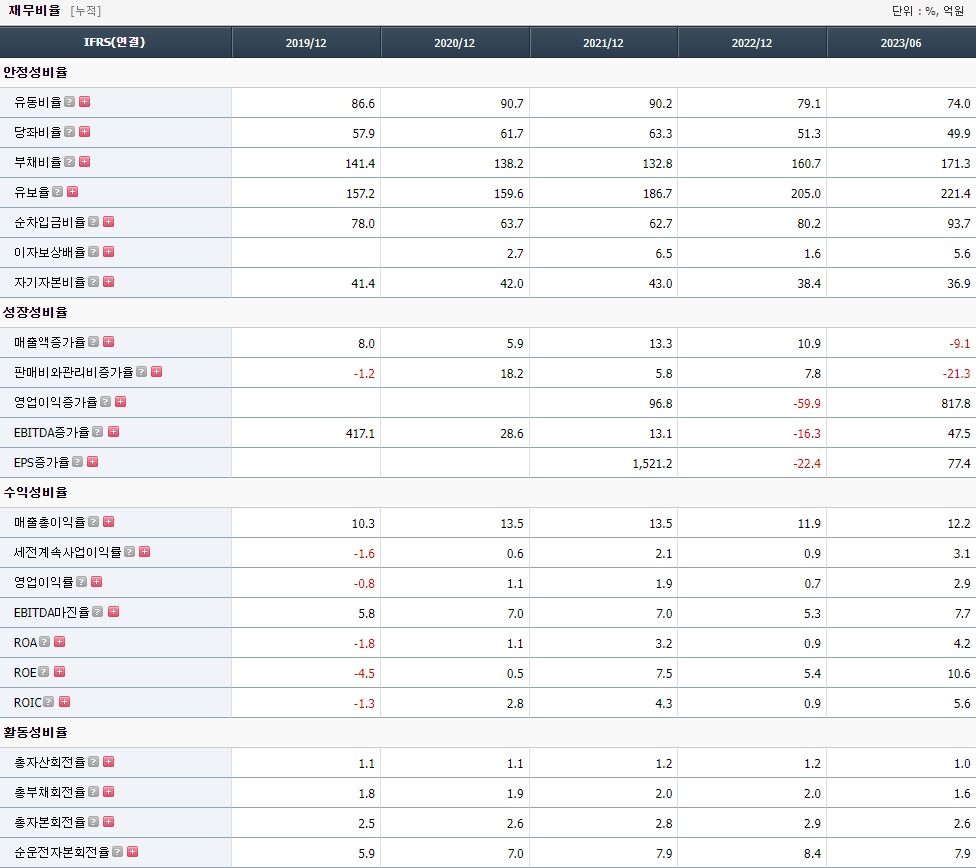979x868 pixels.
Task: Select the 2022/12 column header
Action: click(x=752, y=42)
